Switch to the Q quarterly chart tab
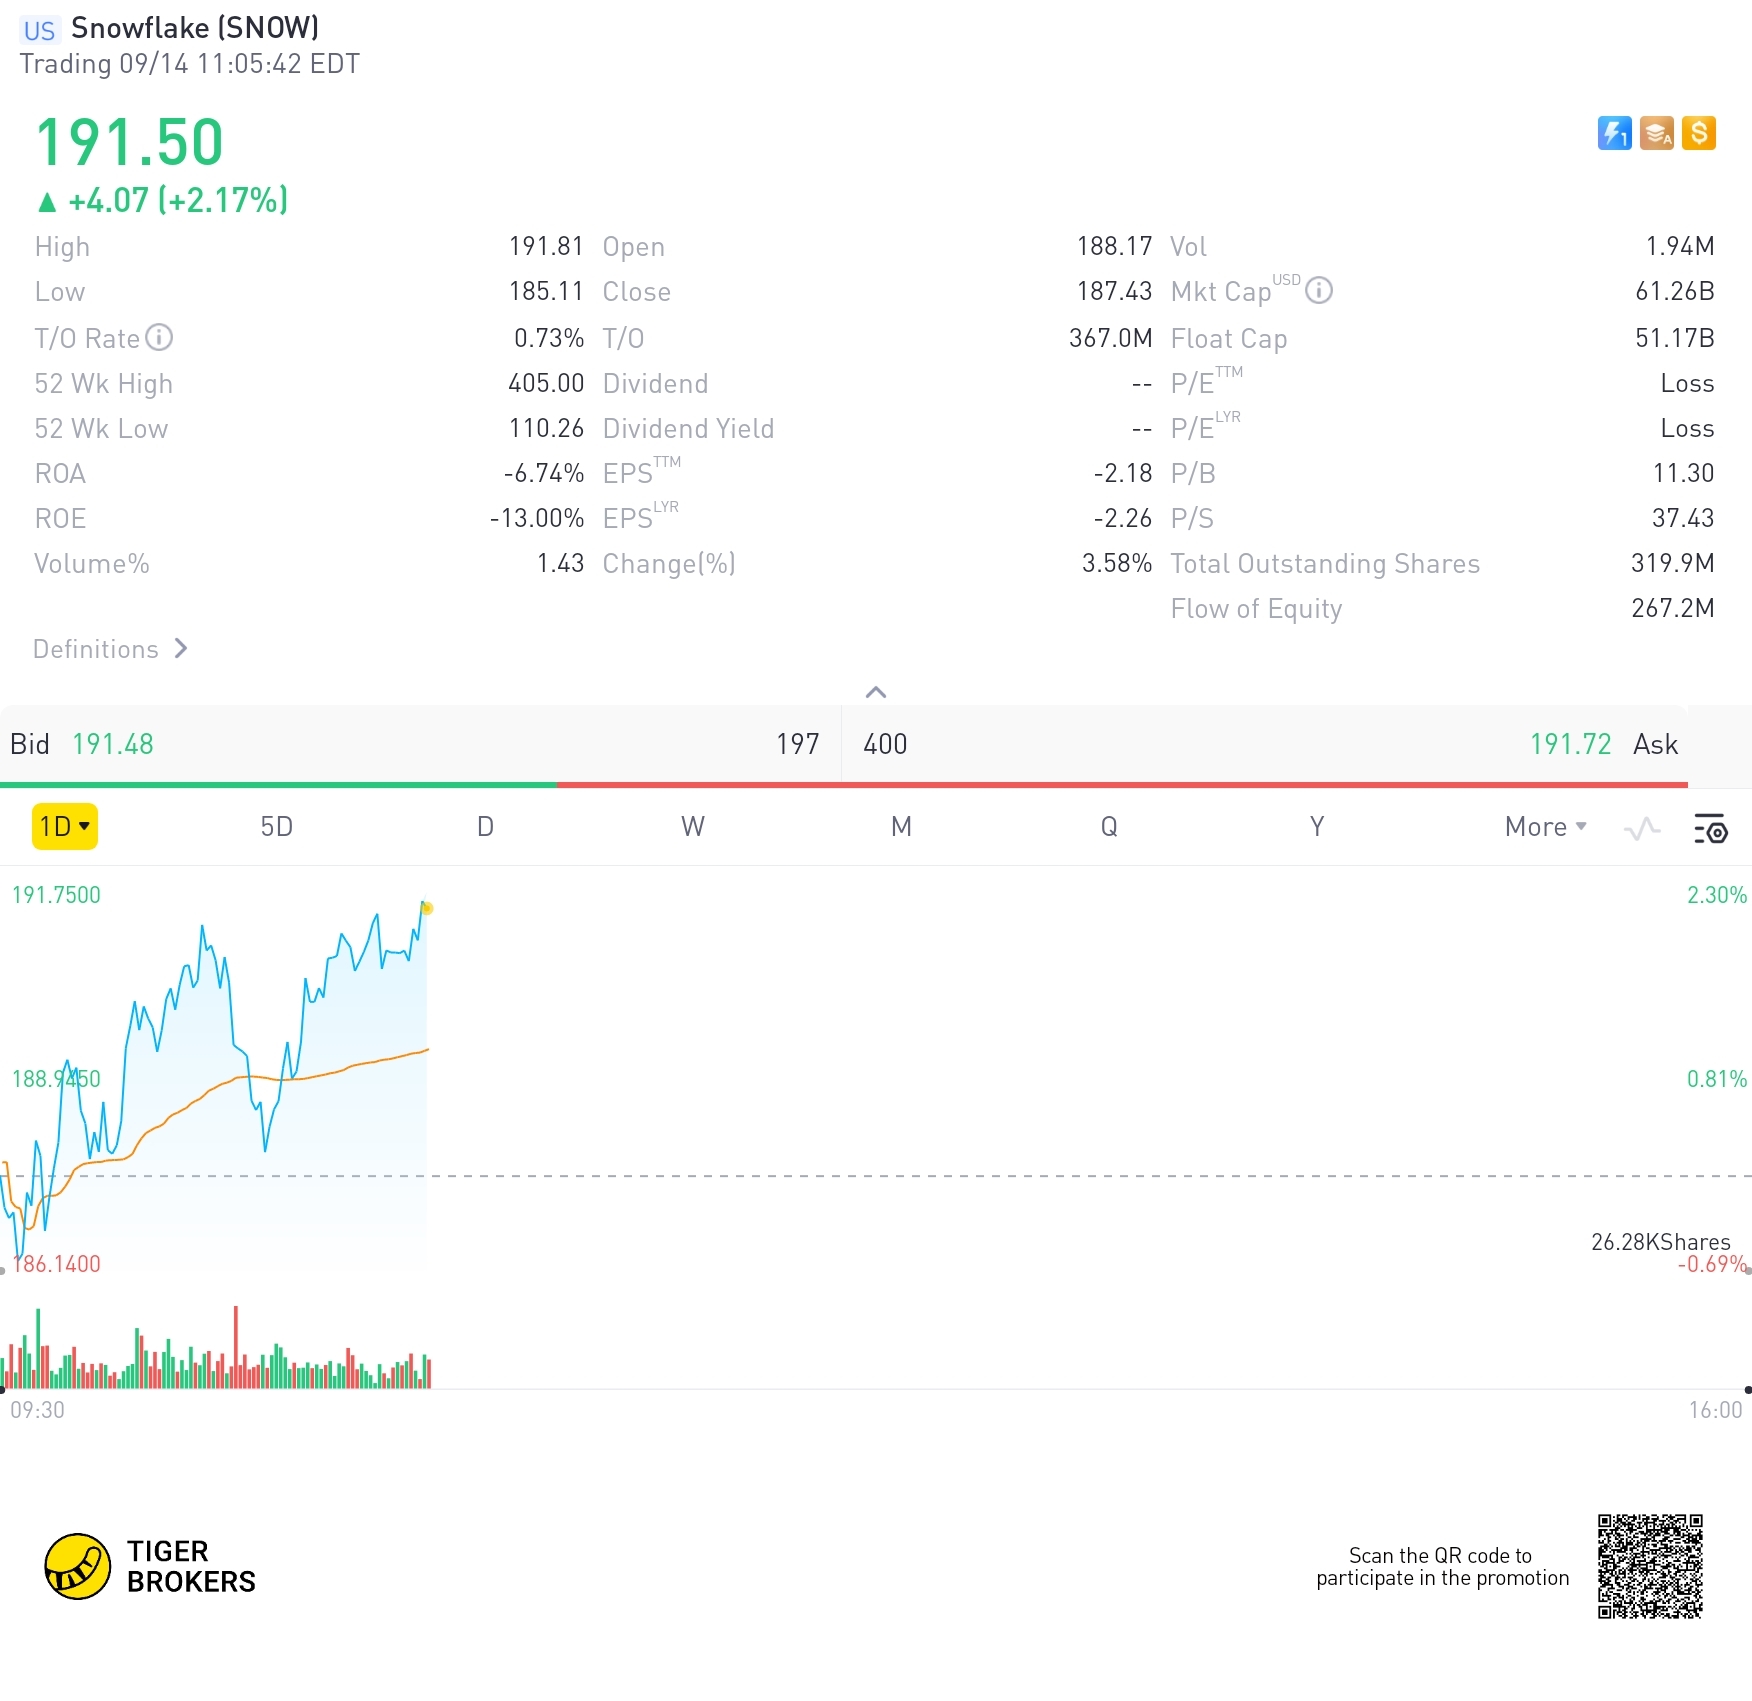1752x1701 pixels. tap(1109, 827)
